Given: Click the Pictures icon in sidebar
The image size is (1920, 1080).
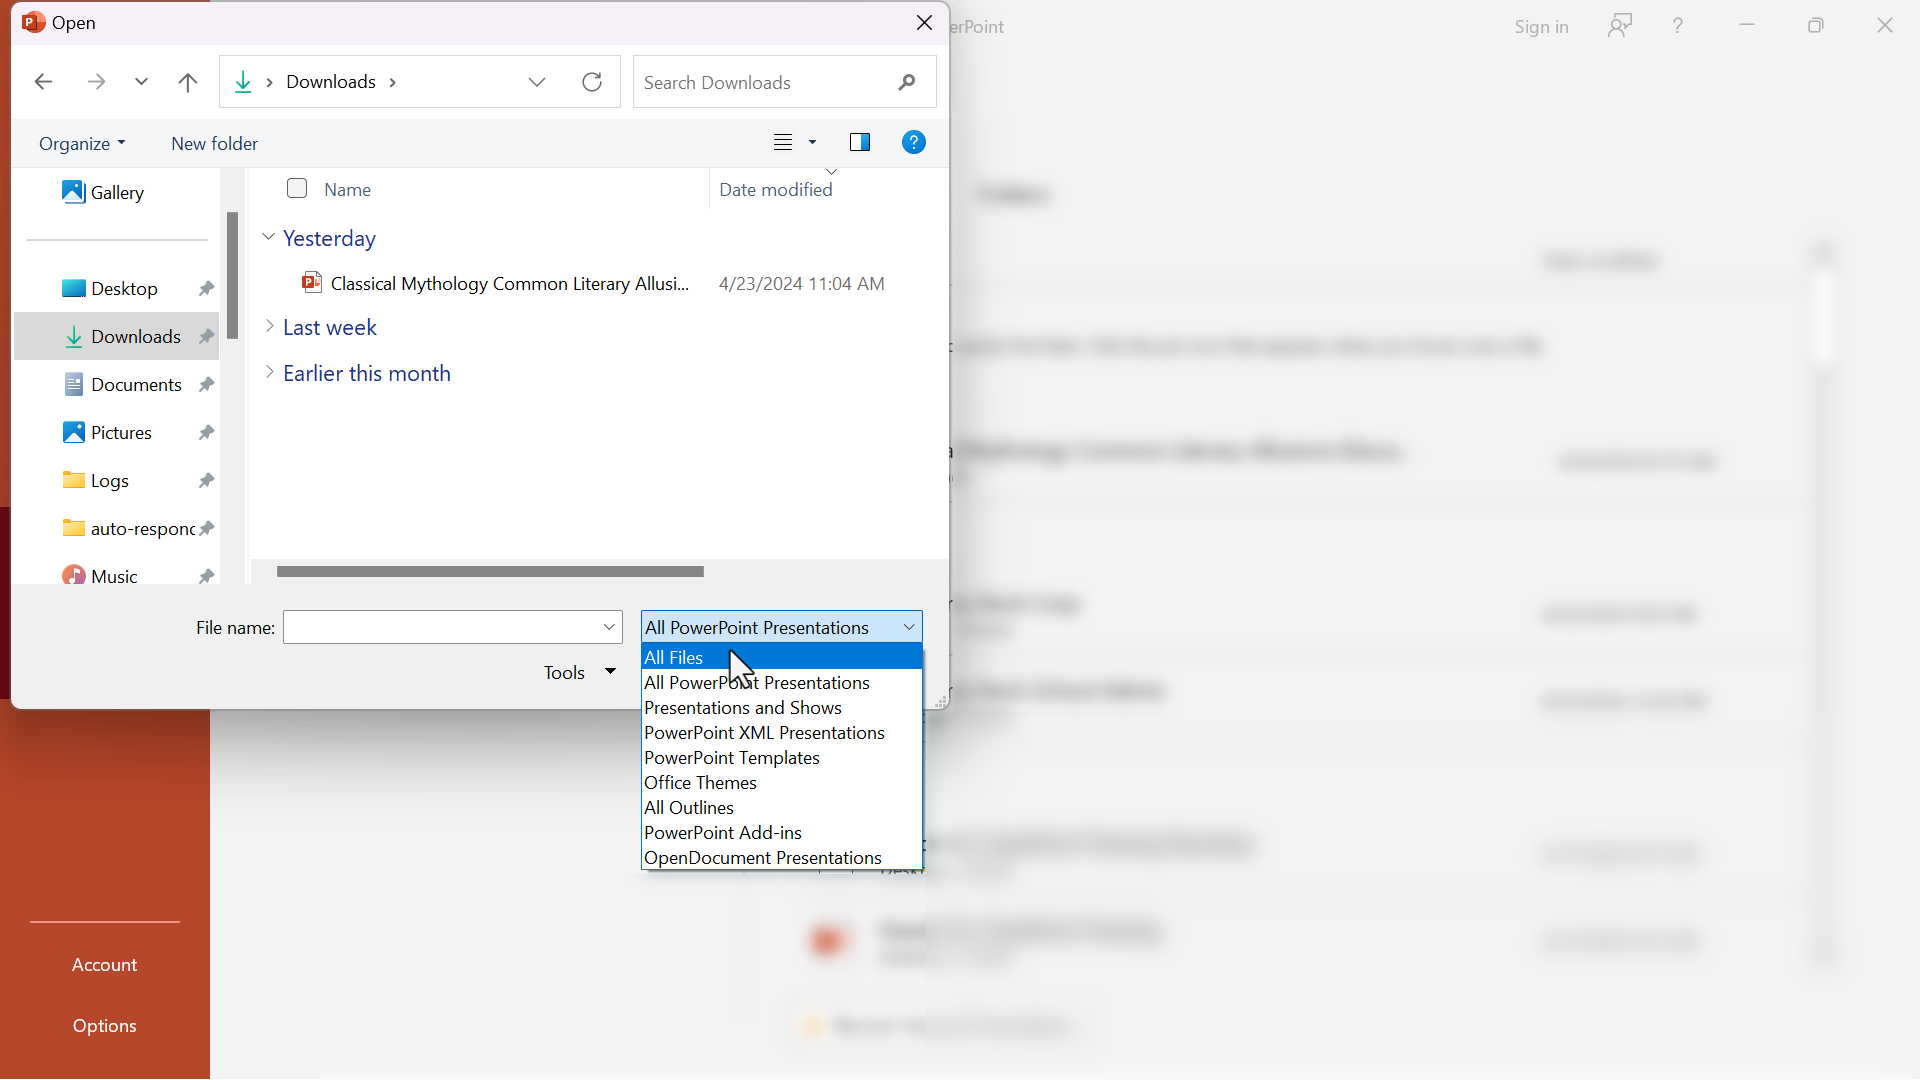Looking at the screenshot, I should [x=73, y=431].
